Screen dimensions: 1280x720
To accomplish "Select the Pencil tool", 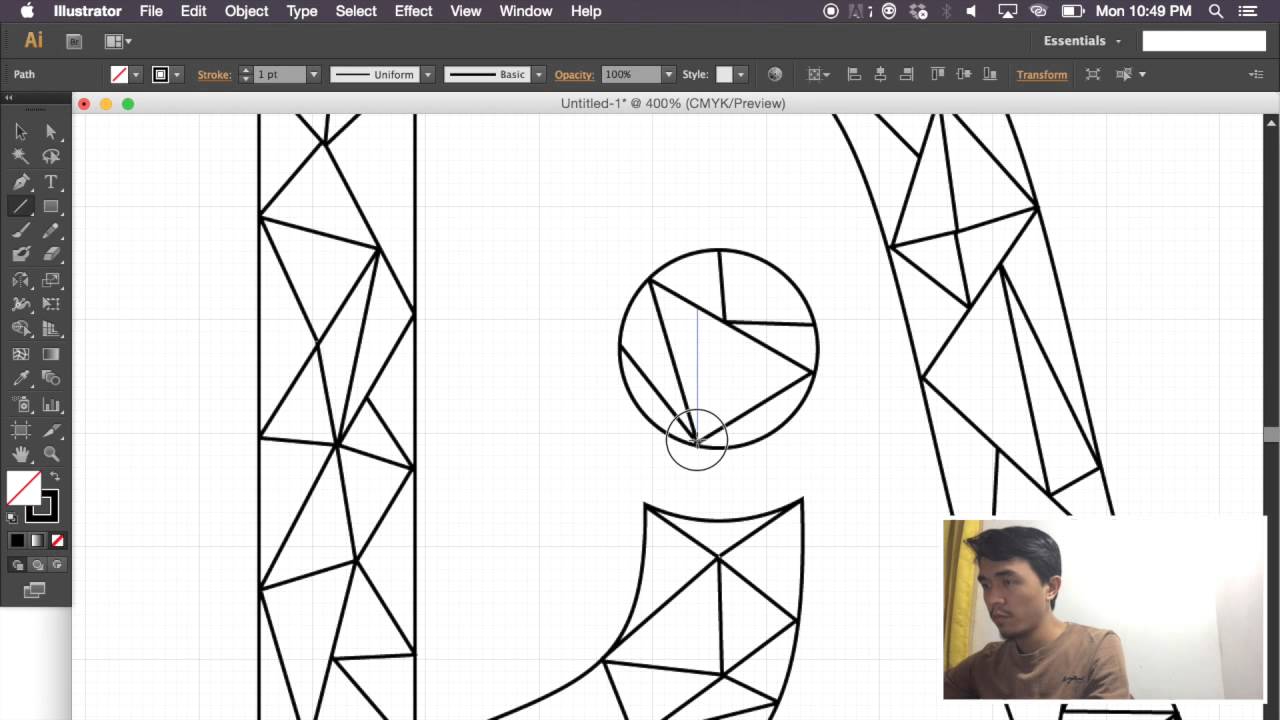I will (51, 231).
